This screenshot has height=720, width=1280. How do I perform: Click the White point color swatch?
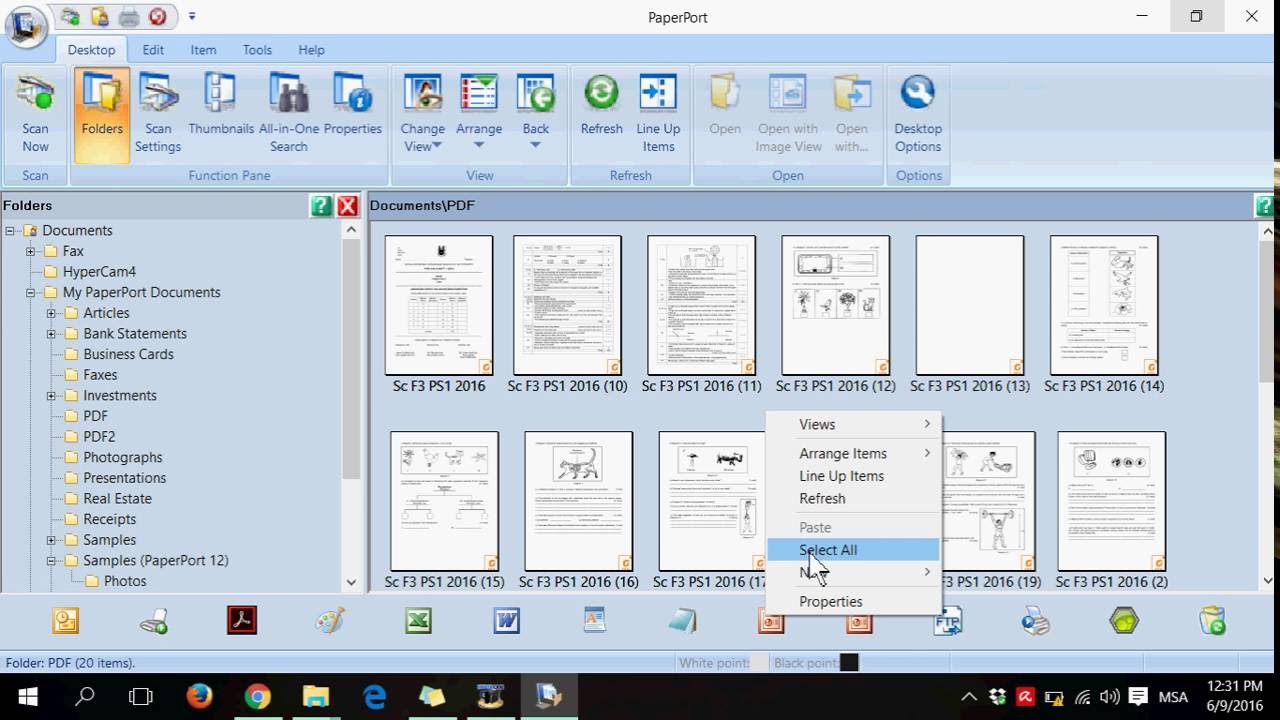(x=759, y=662)
